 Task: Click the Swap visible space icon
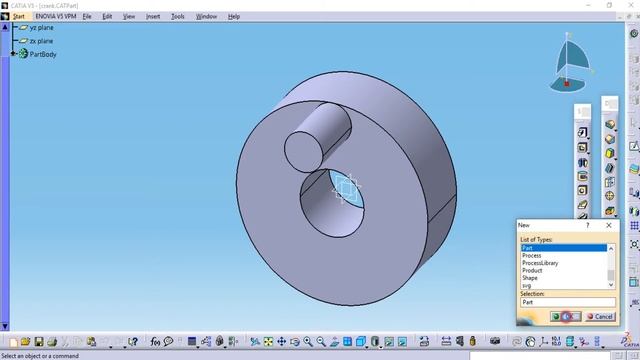click(x=402, y=342)
